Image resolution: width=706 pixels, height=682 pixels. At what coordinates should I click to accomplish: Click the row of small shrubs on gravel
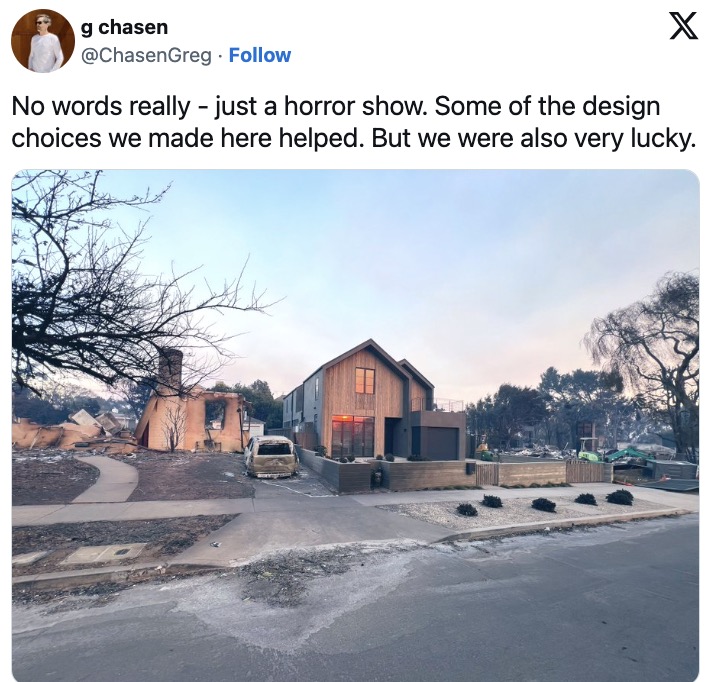(545, 501)
